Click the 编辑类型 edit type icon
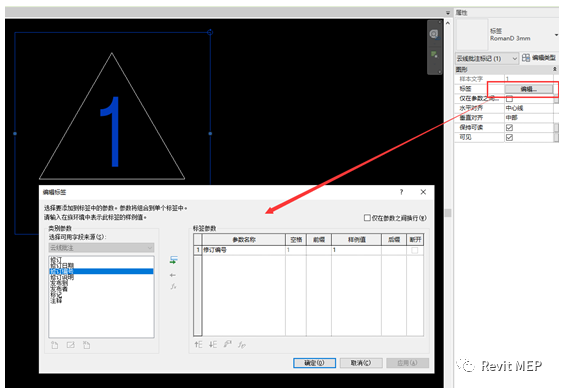568x391 pixels. pos(526,58)
